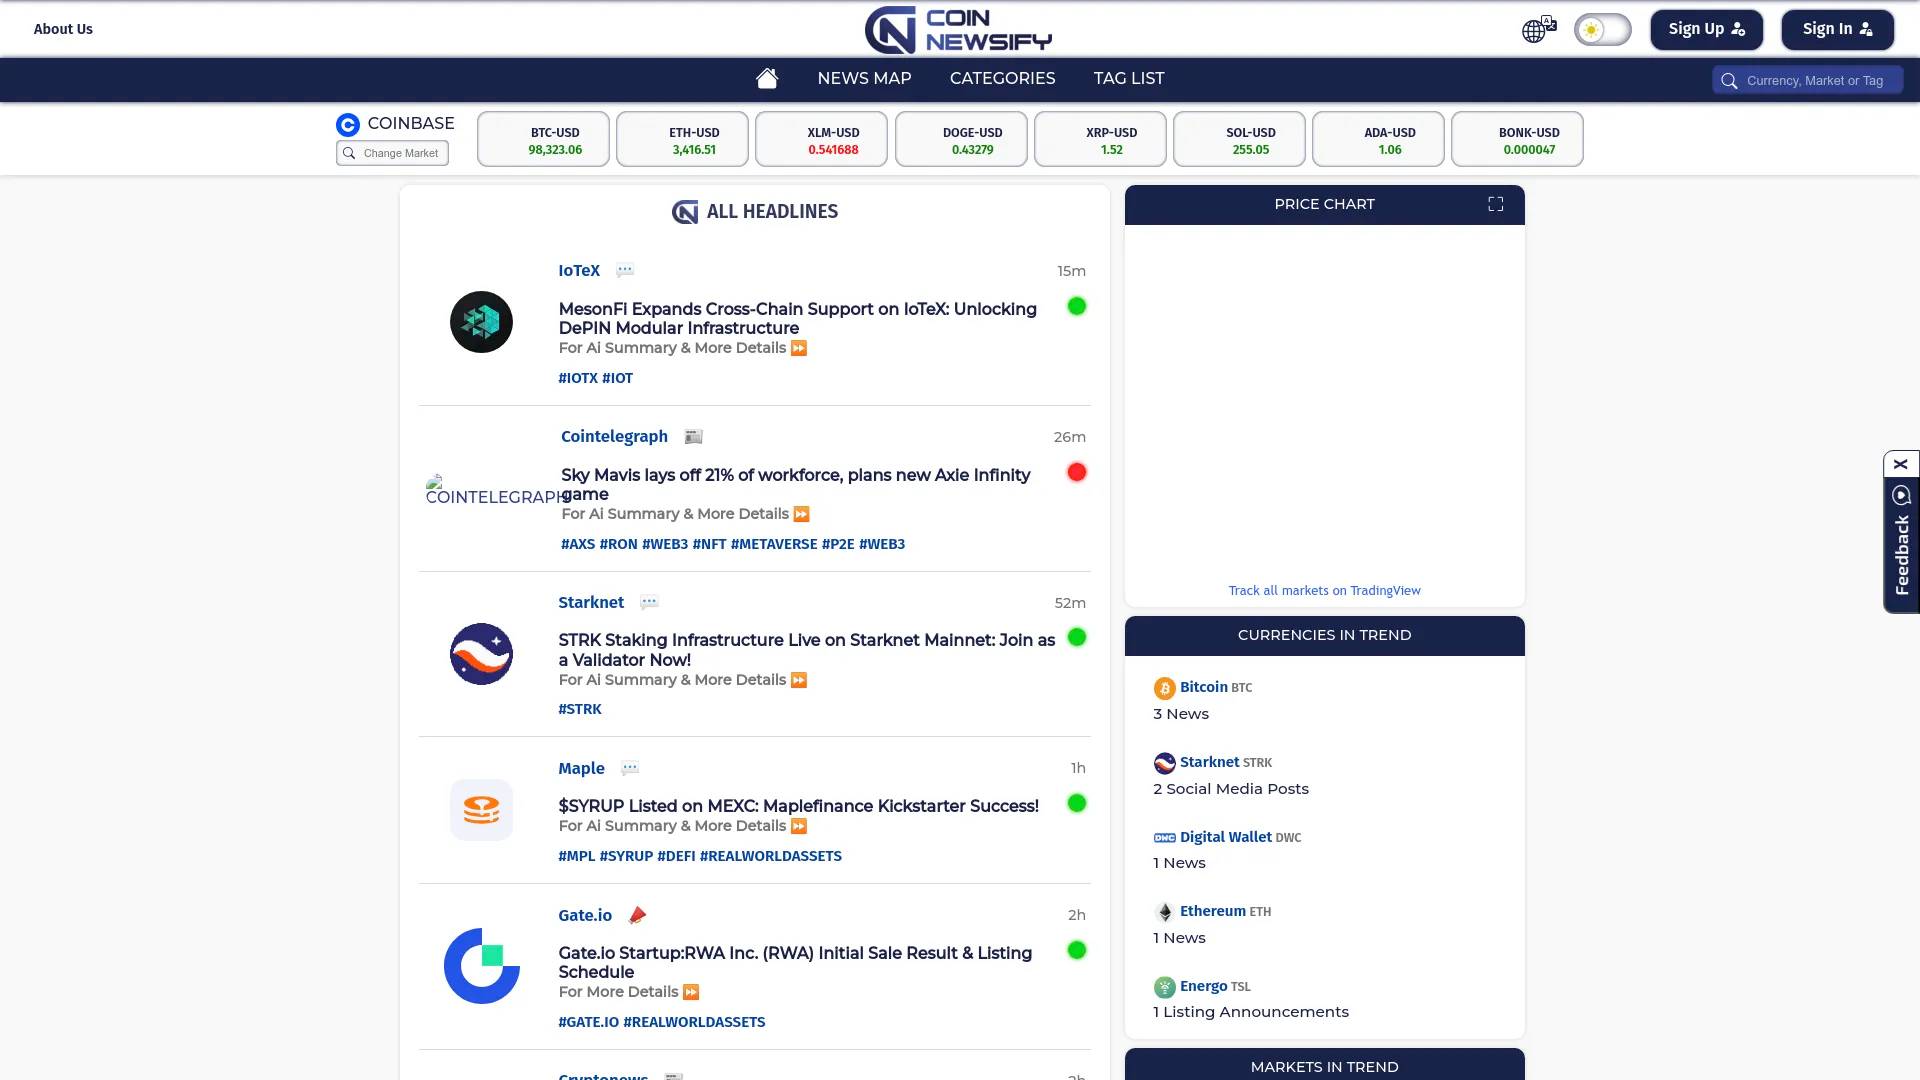Viewport: 1920px width, 1080px height.
Task: Focus the Currency, Market or Tag search field
Action: (1807, 80)
